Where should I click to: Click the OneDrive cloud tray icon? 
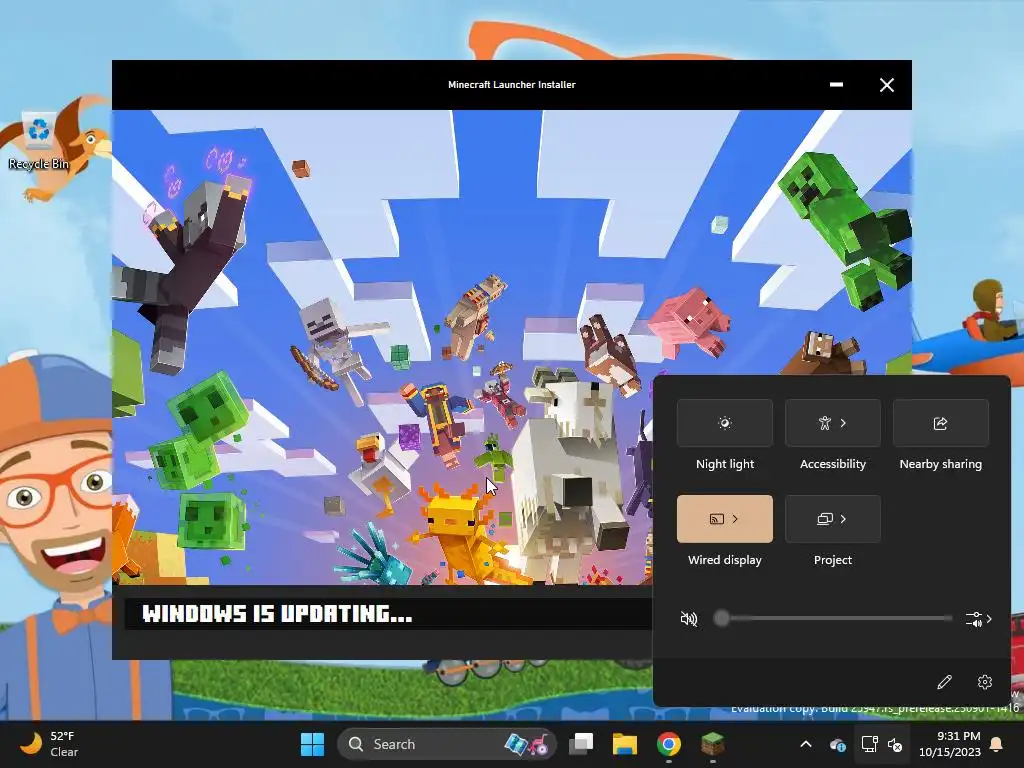(x=838, y=744)
